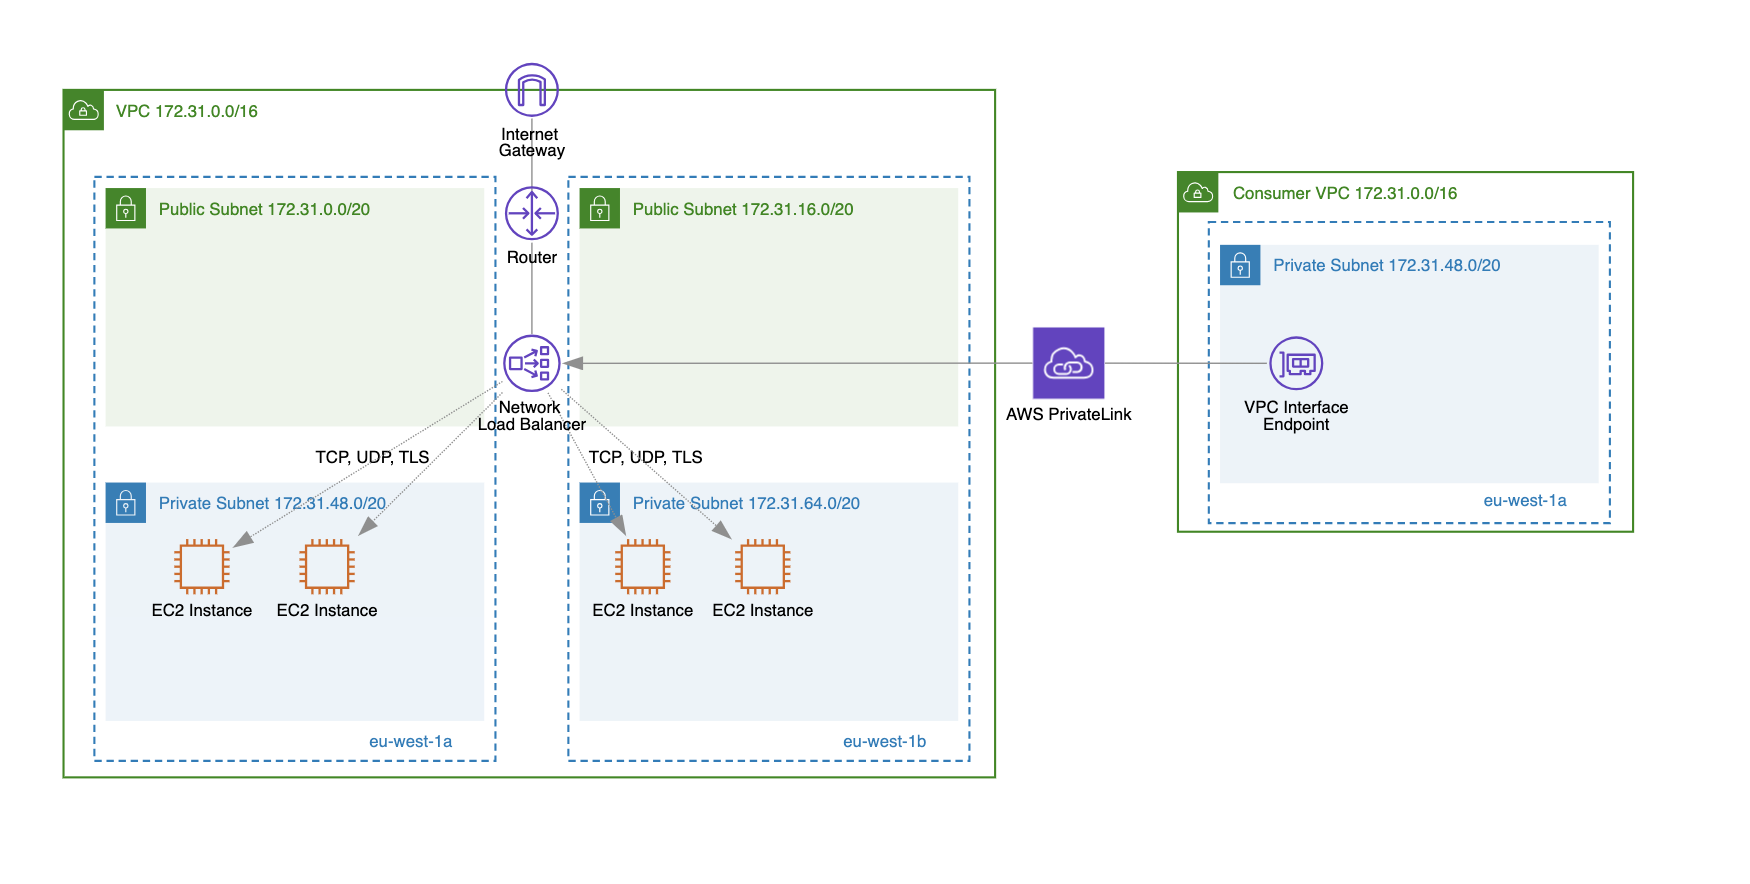
Task: Select the rightmost EC2 instance in eu-west-1b
Action: click(x=763, y=567)
